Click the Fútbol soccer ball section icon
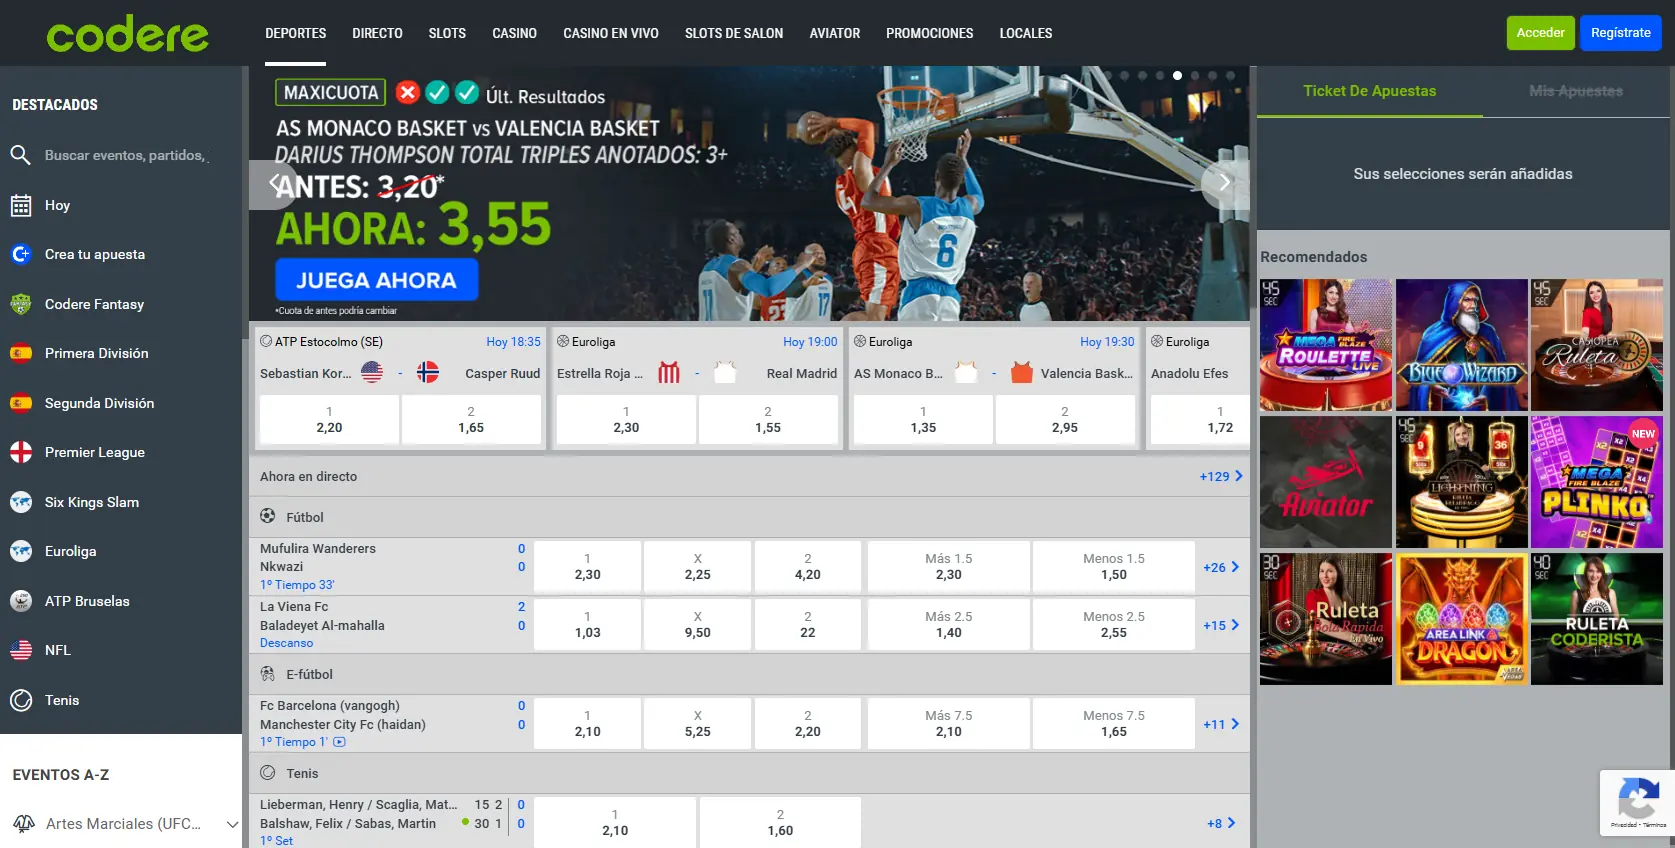Screen dimensions: 1675x848 [268, 516]
